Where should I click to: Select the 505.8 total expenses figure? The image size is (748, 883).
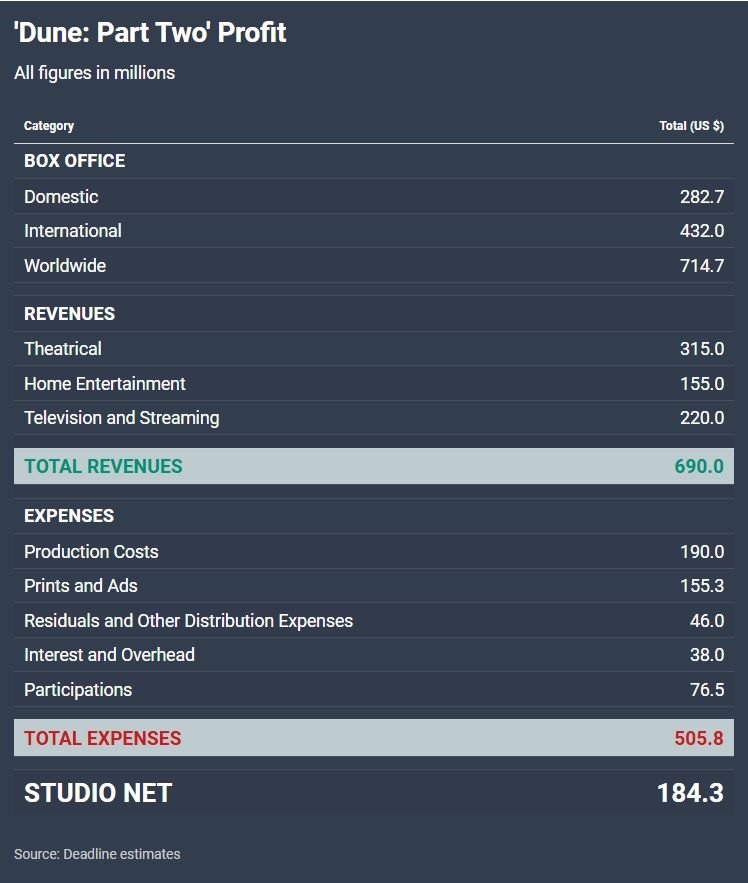click(699, 738)
